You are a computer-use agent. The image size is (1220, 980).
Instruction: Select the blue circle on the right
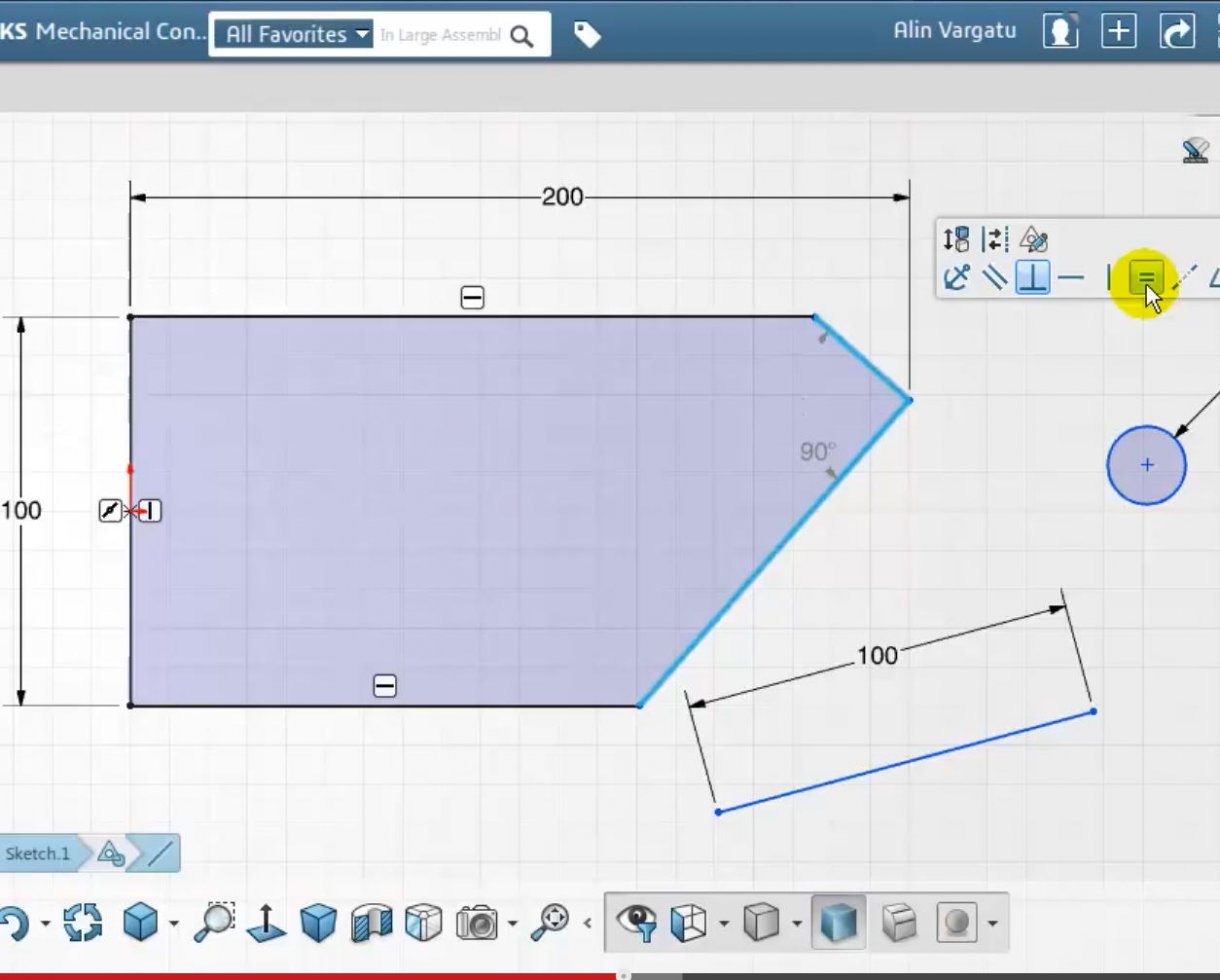[1146, 465]
